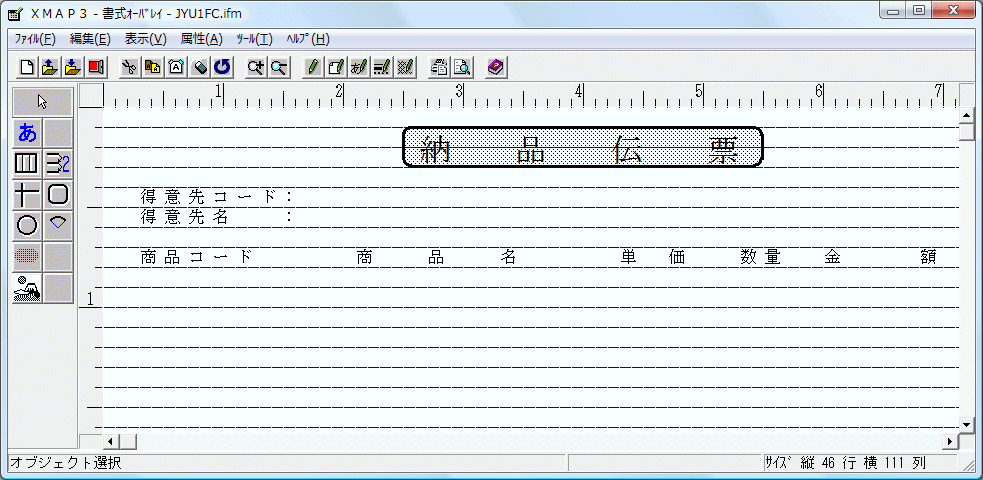This screenshot has width=983, height=480.
Task: Select the picture image insert tool
Action: [28, 288]
